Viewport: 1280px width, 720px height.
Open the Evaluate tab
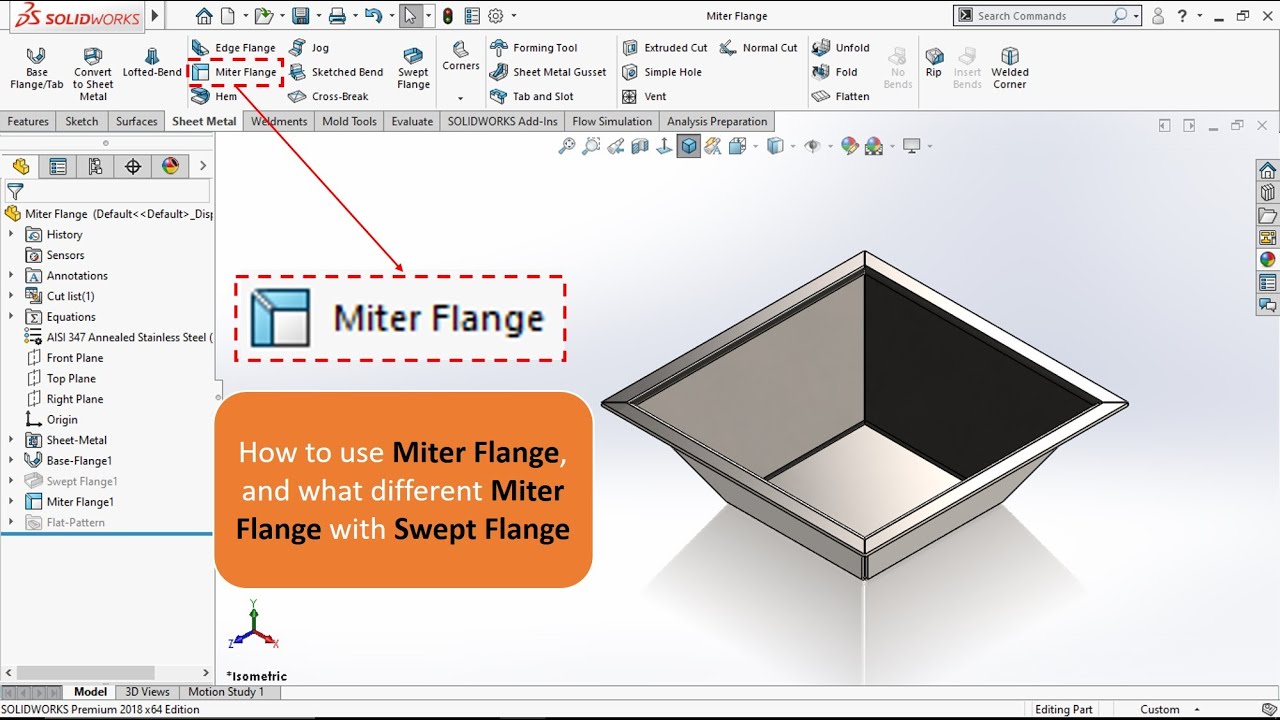[412, 121]
